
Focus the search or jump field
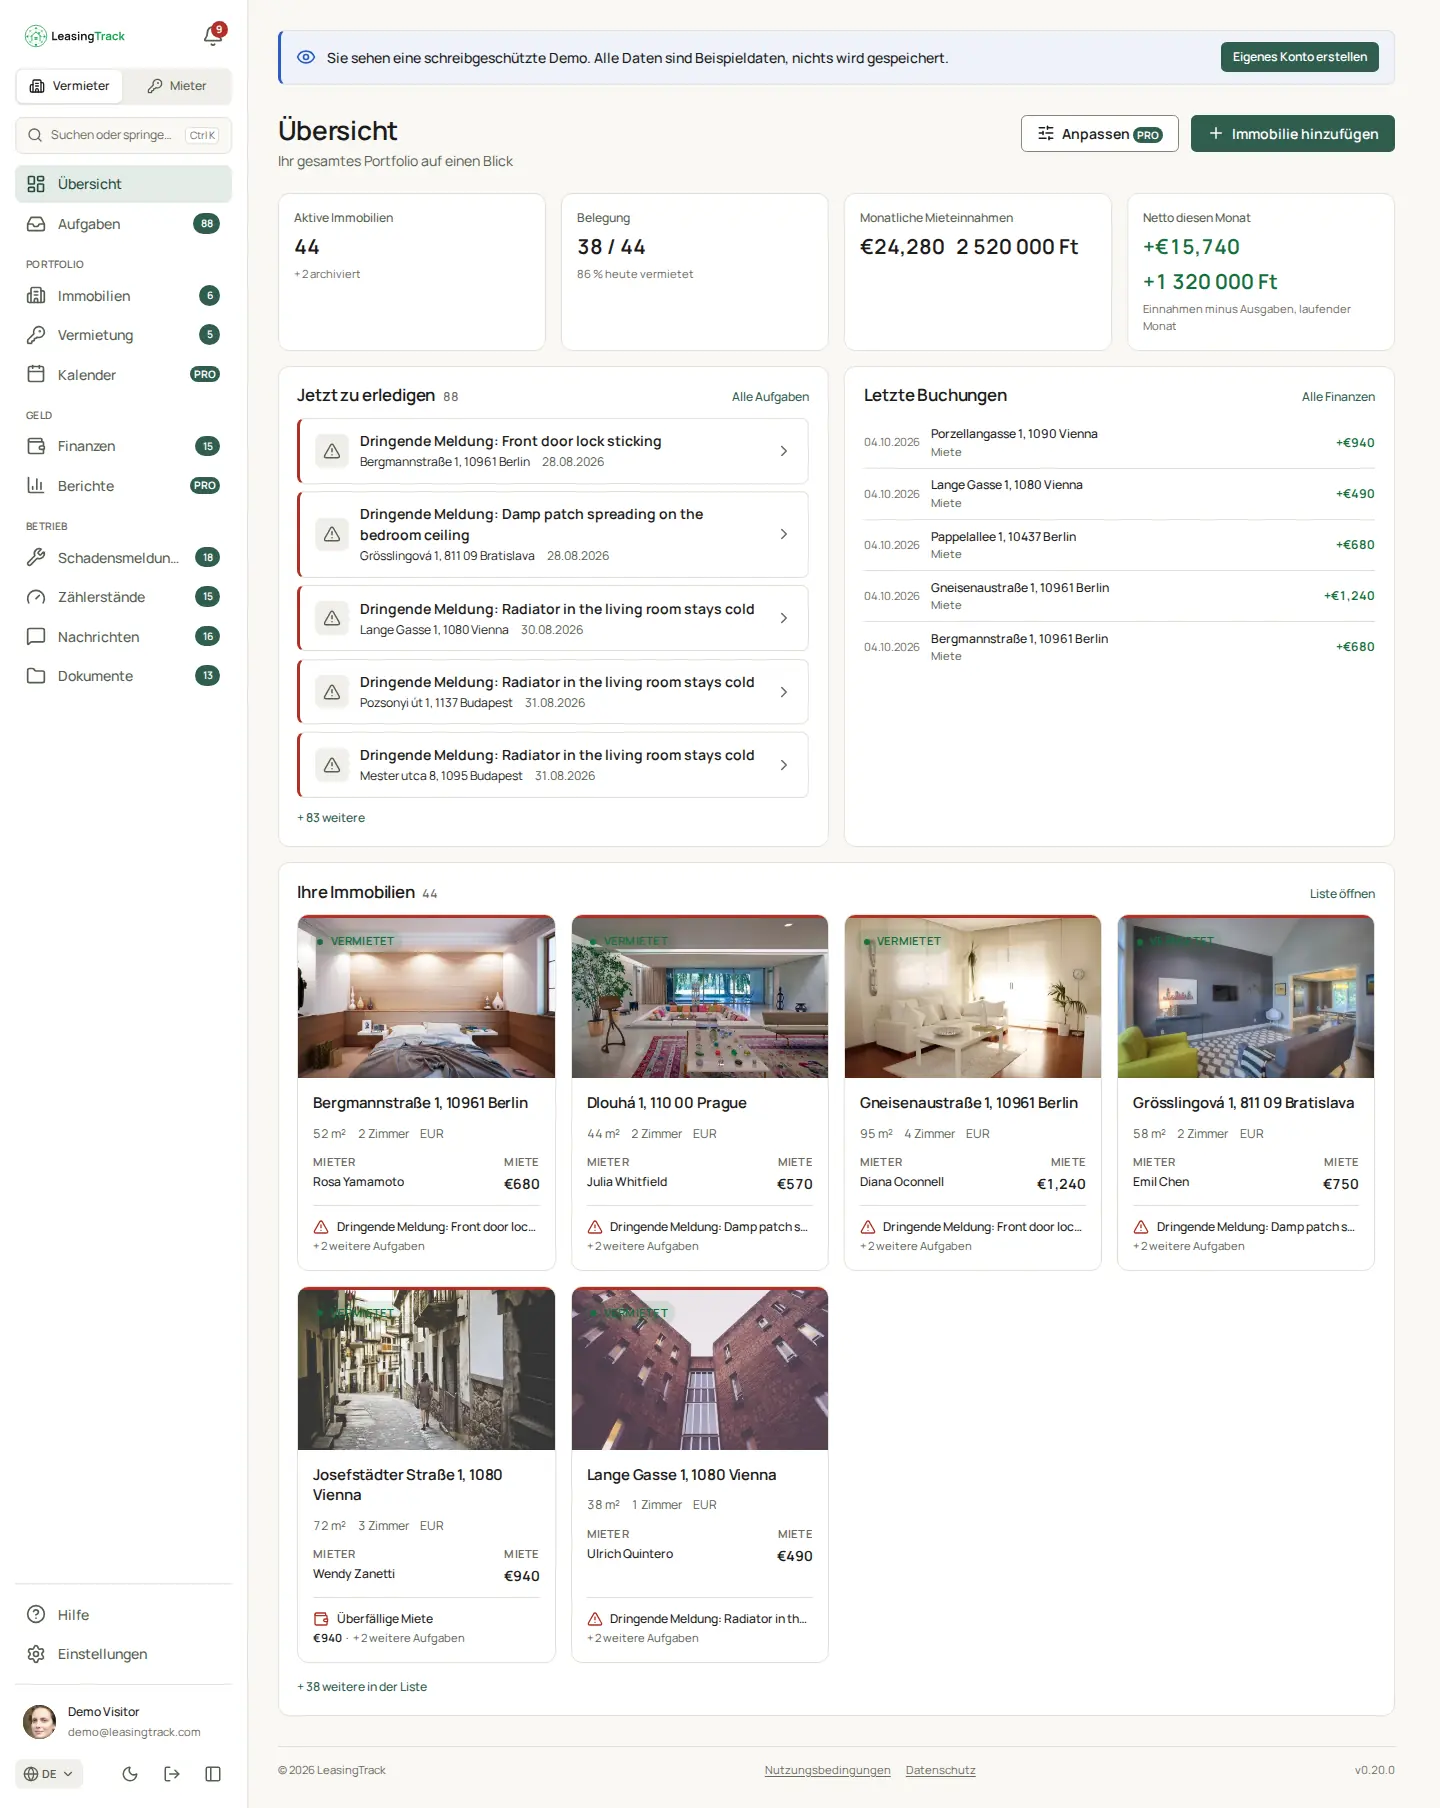click(x=124, y=135)
